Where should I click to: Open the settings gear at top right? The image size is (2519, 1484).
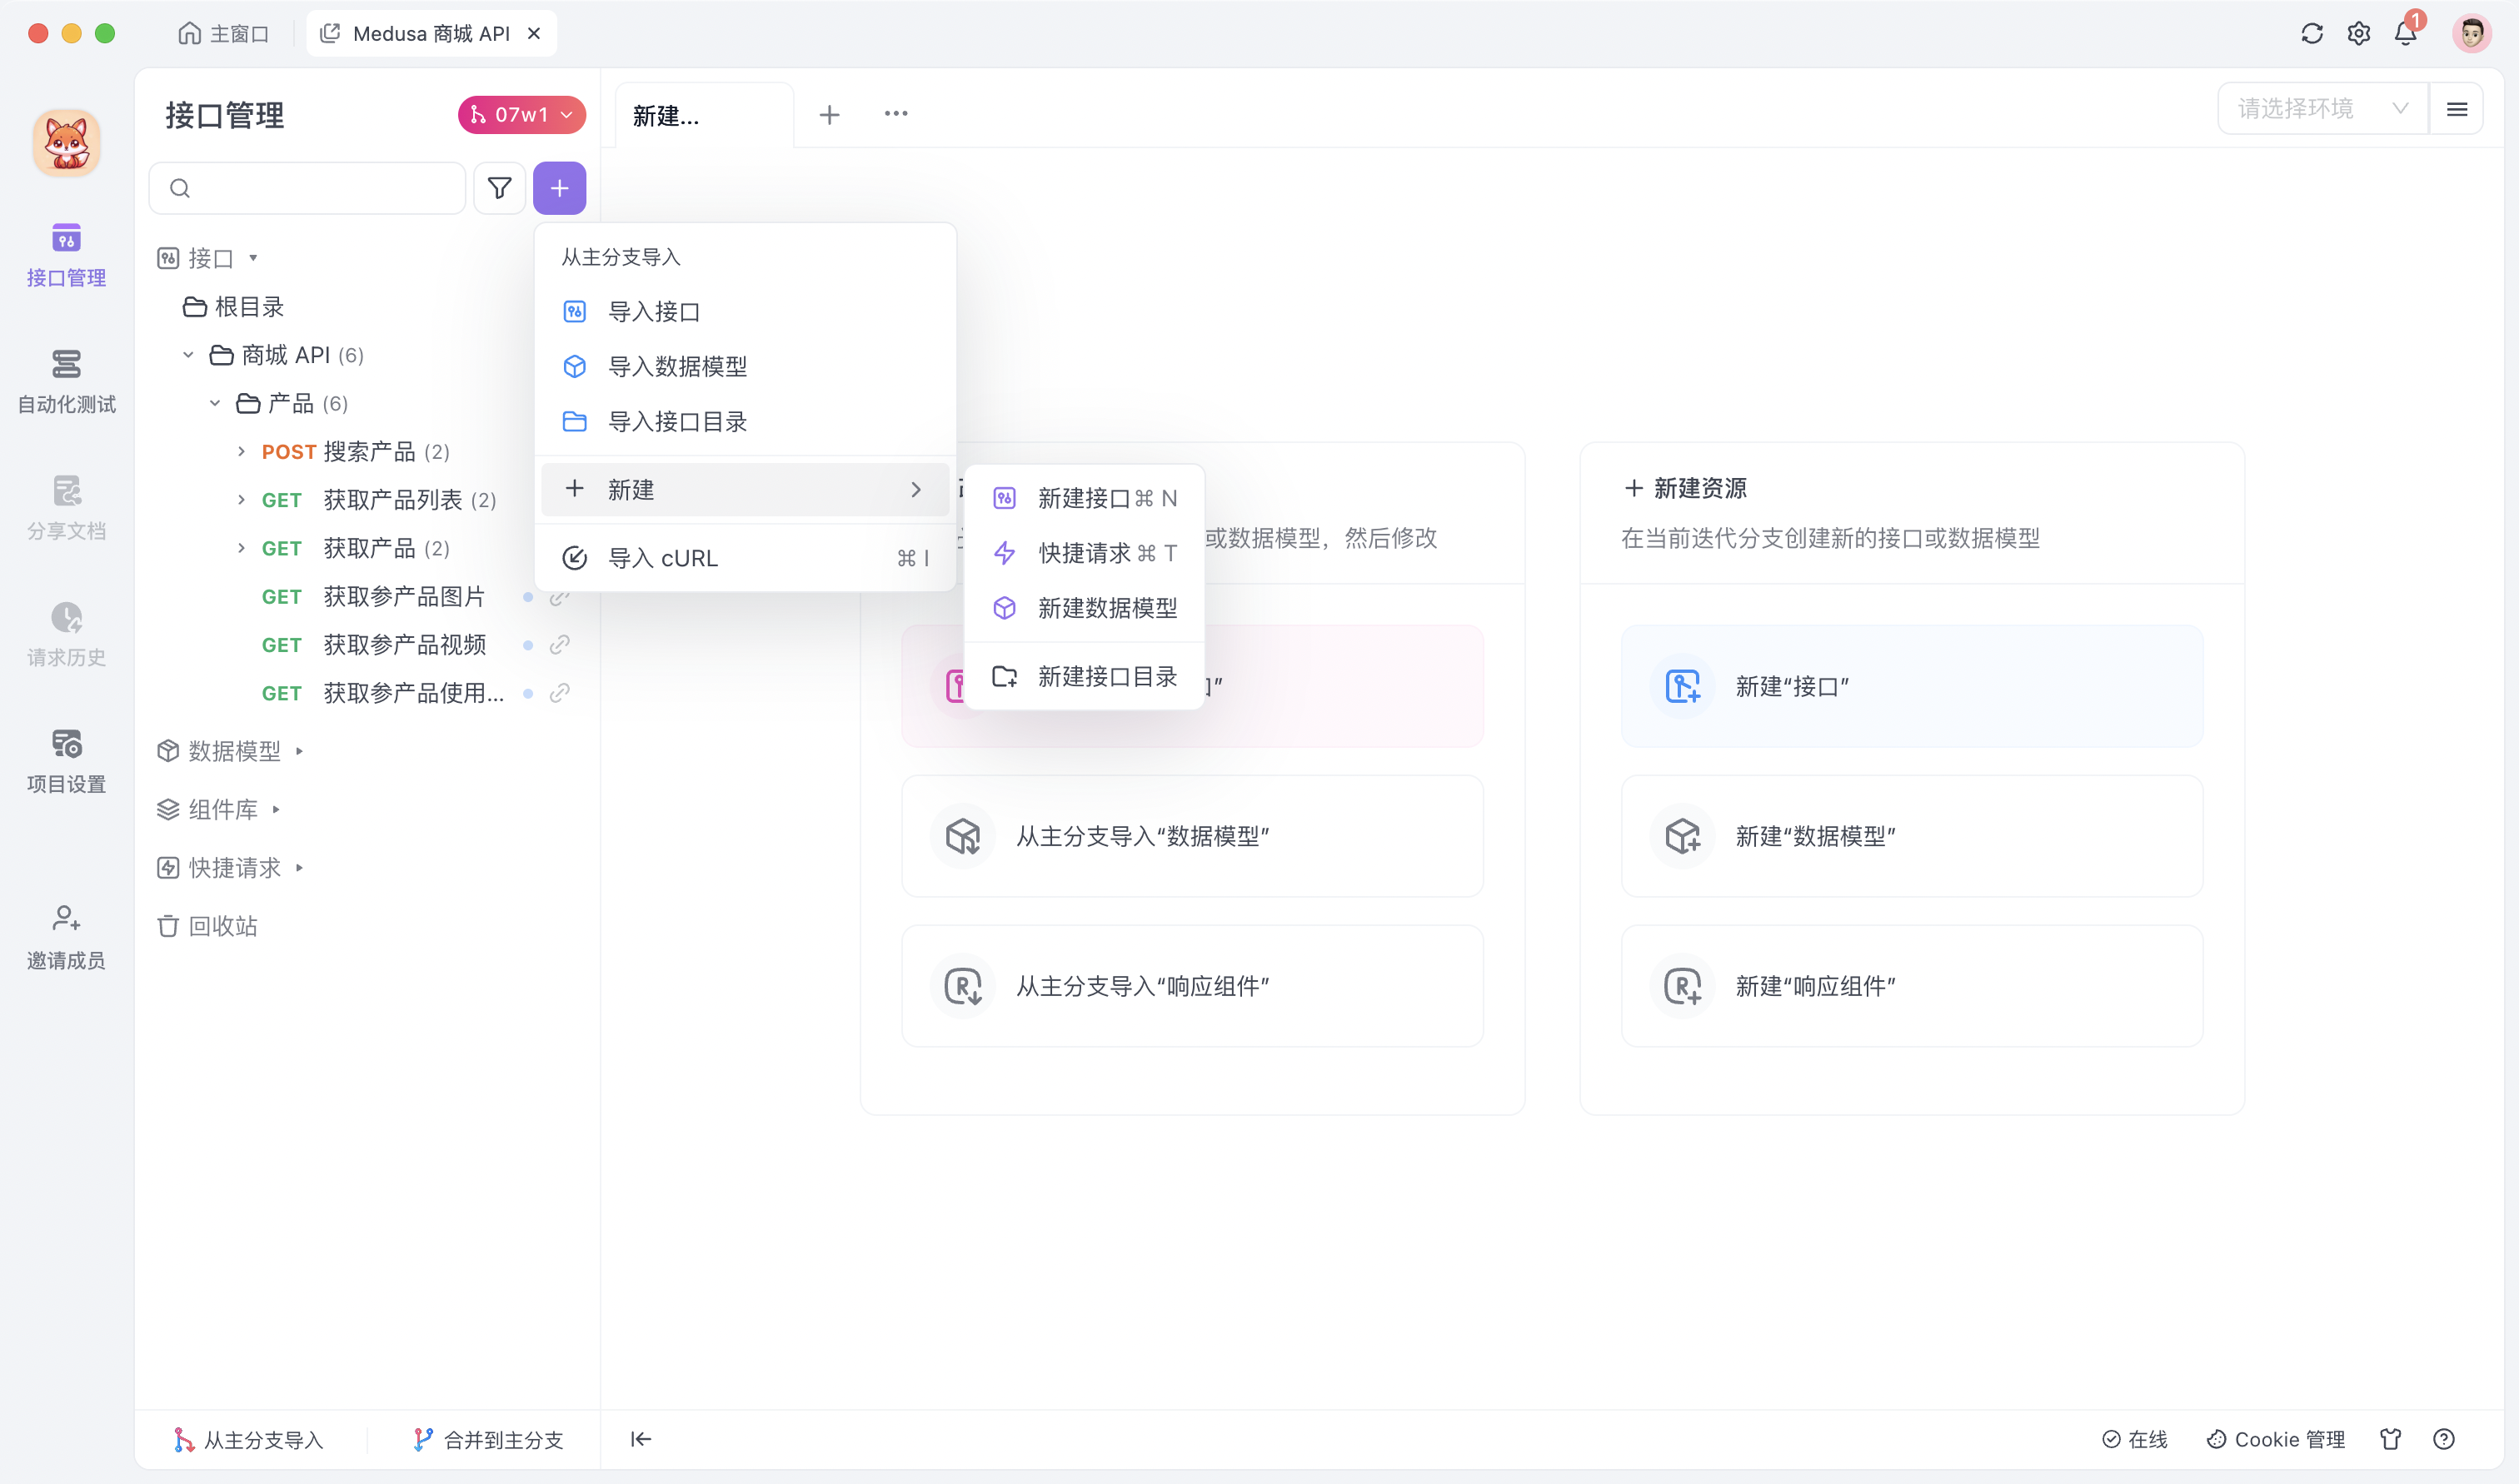pyautogui.click(x=2358, y=33)
